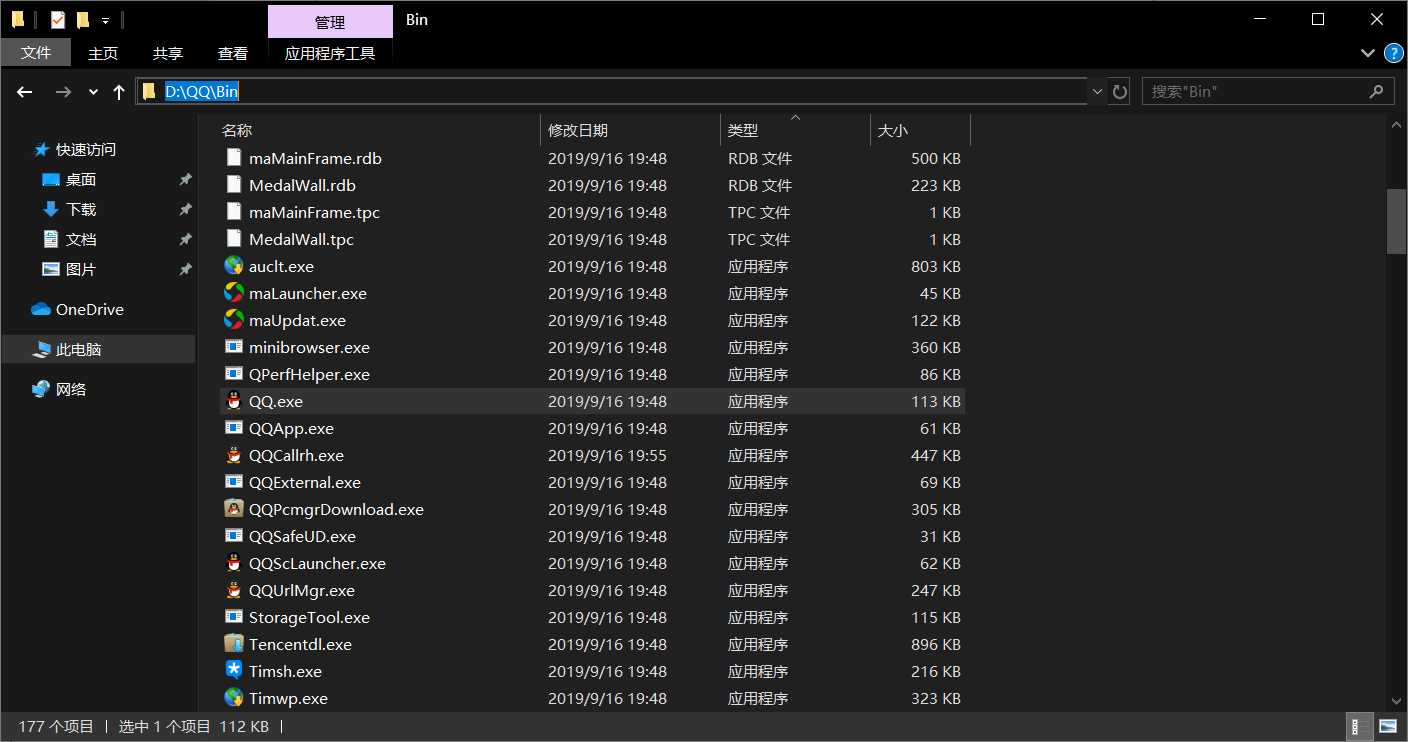Click the address bar path D:\QQ\Bin
This screenshot has height=742, width=1408.
202,92
